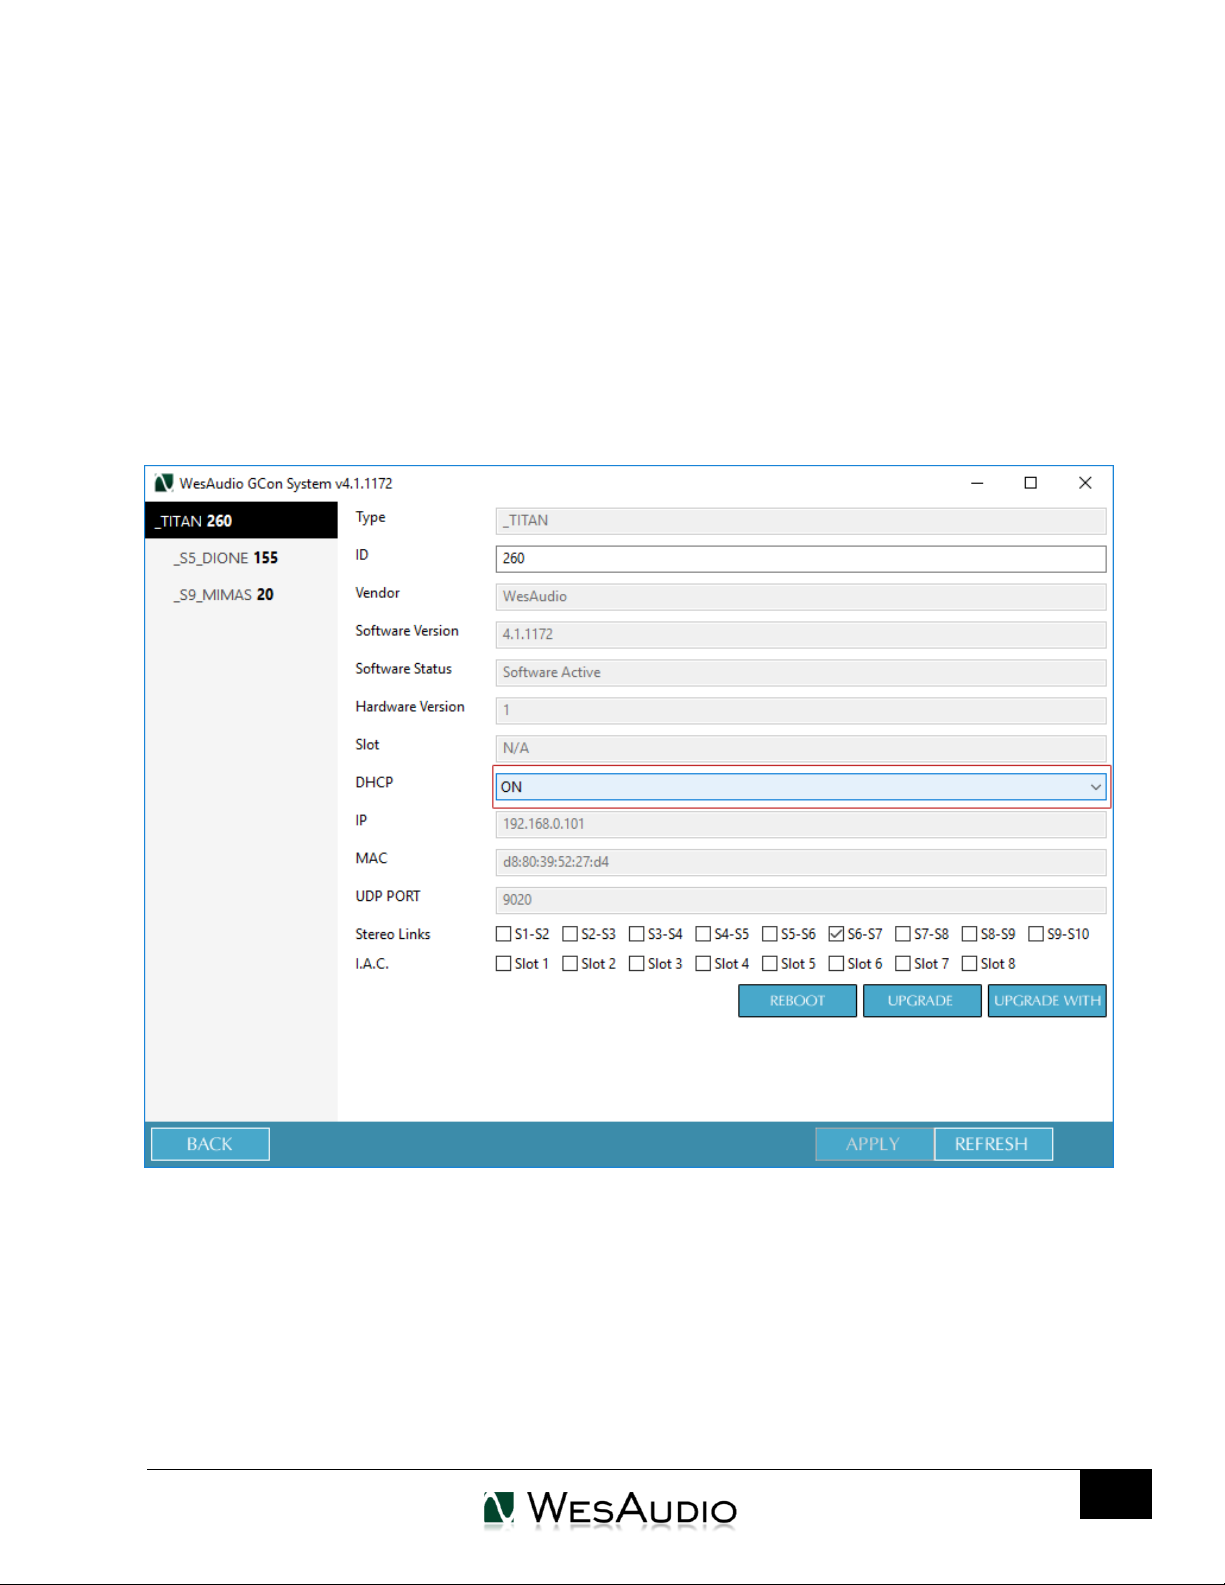Check the I.A.C. Slot 8 checkbox
This screenshot has width=1225, height=1585.
point(969,964)
